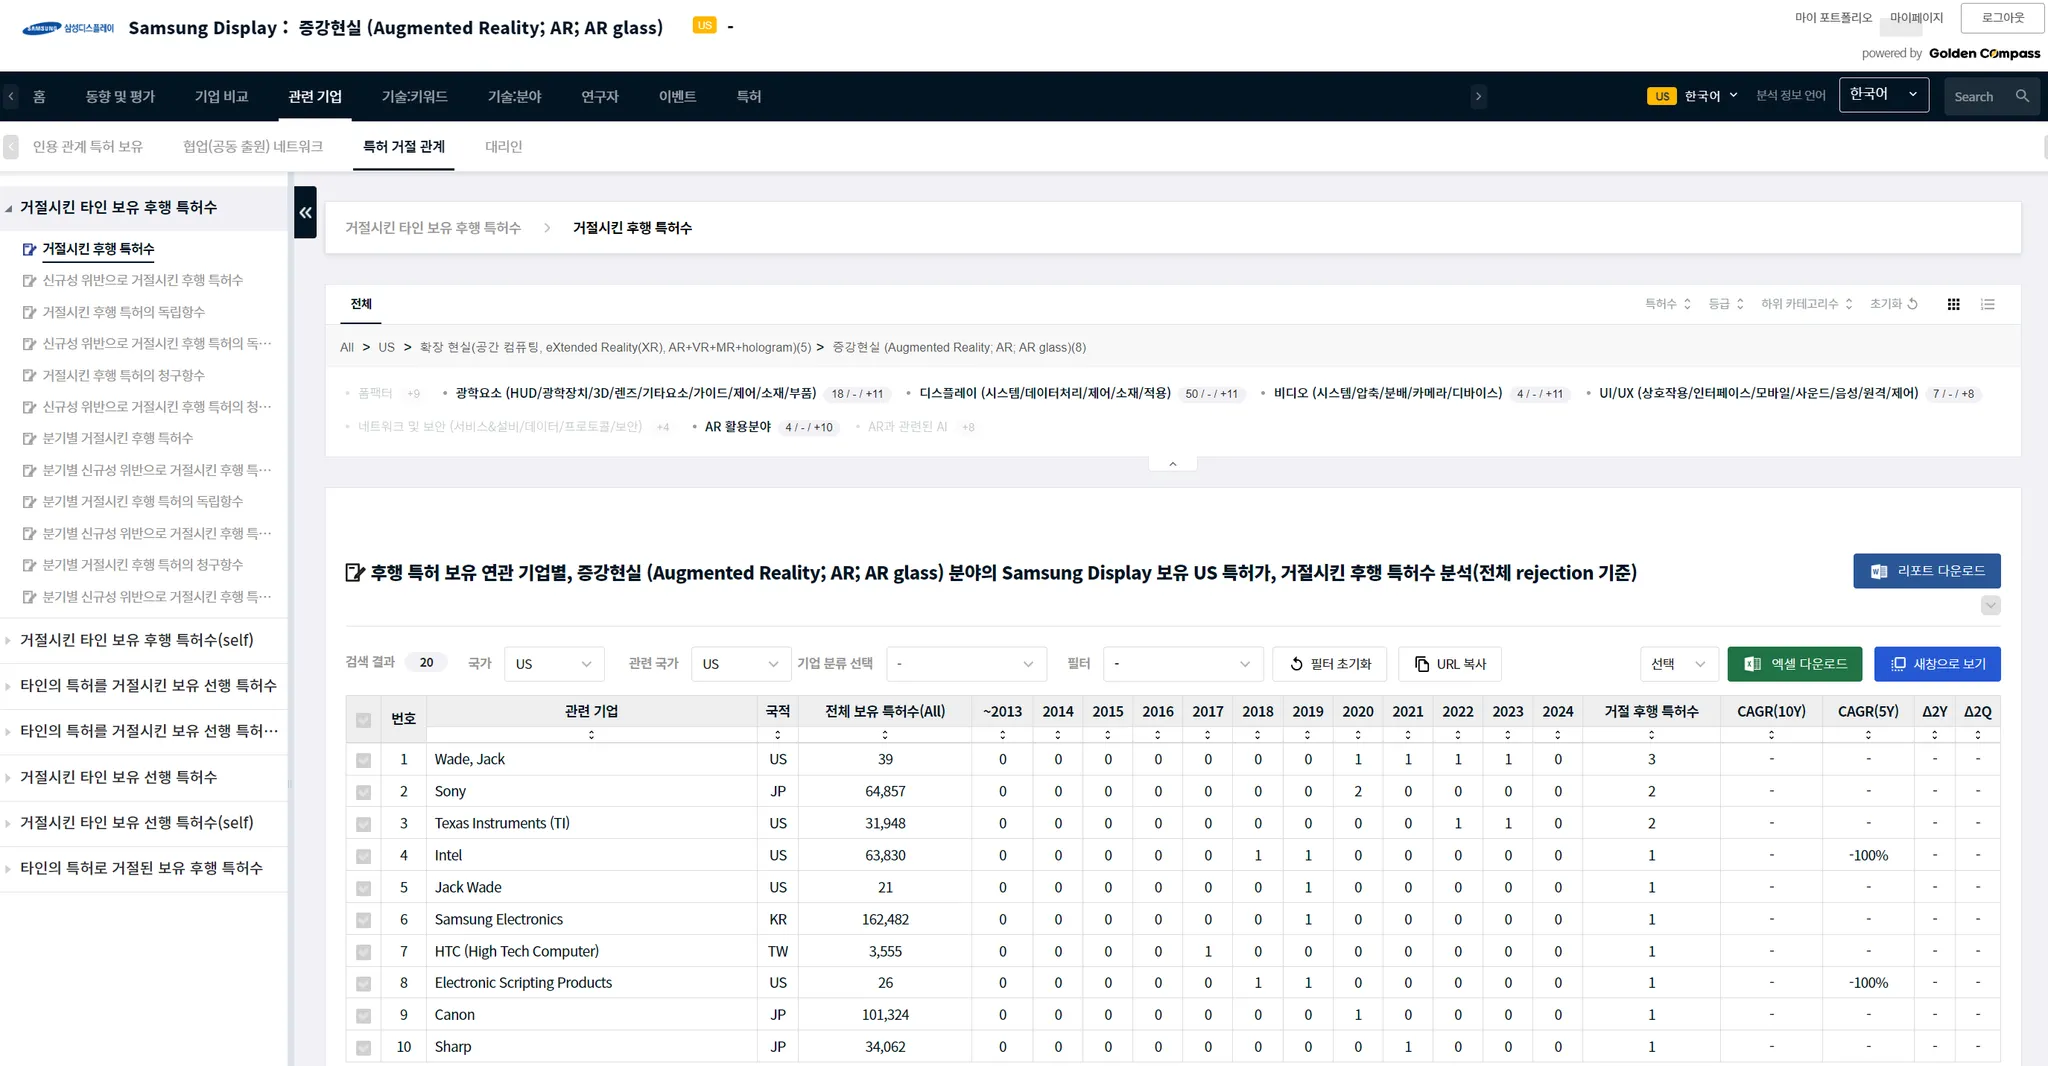
Task: Open the 기업 비교 nav tab
Action: tap(221, 96)
